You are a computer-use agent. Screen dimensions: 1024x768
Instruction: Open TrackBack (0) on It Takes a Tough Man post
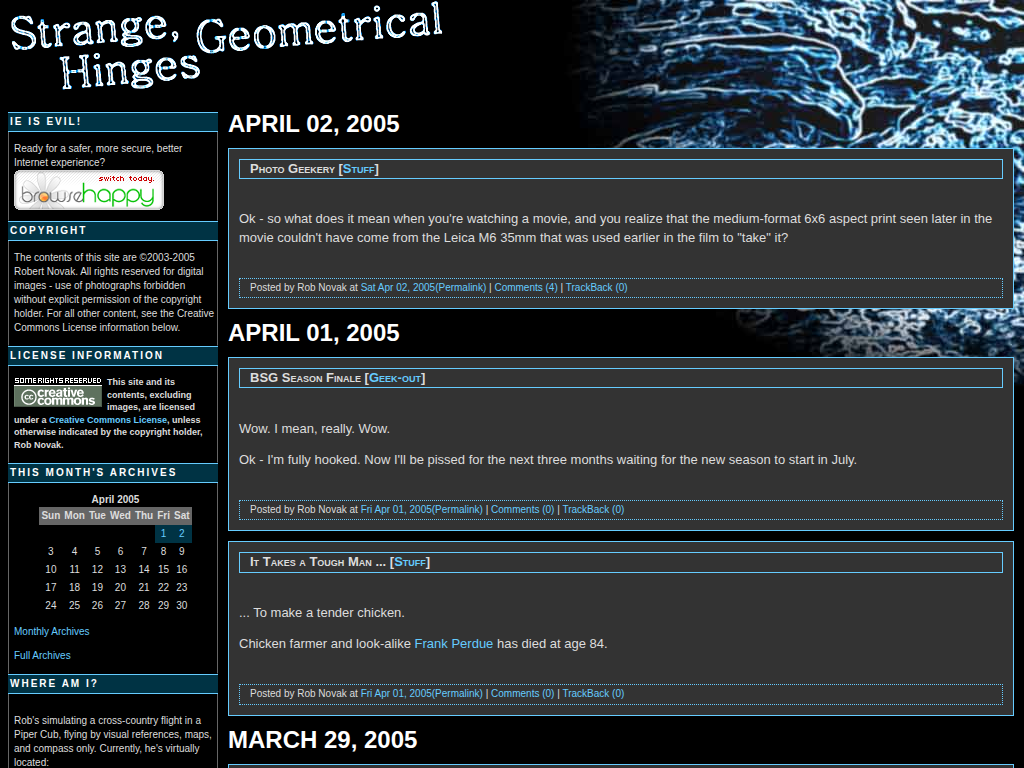[592, 694]
